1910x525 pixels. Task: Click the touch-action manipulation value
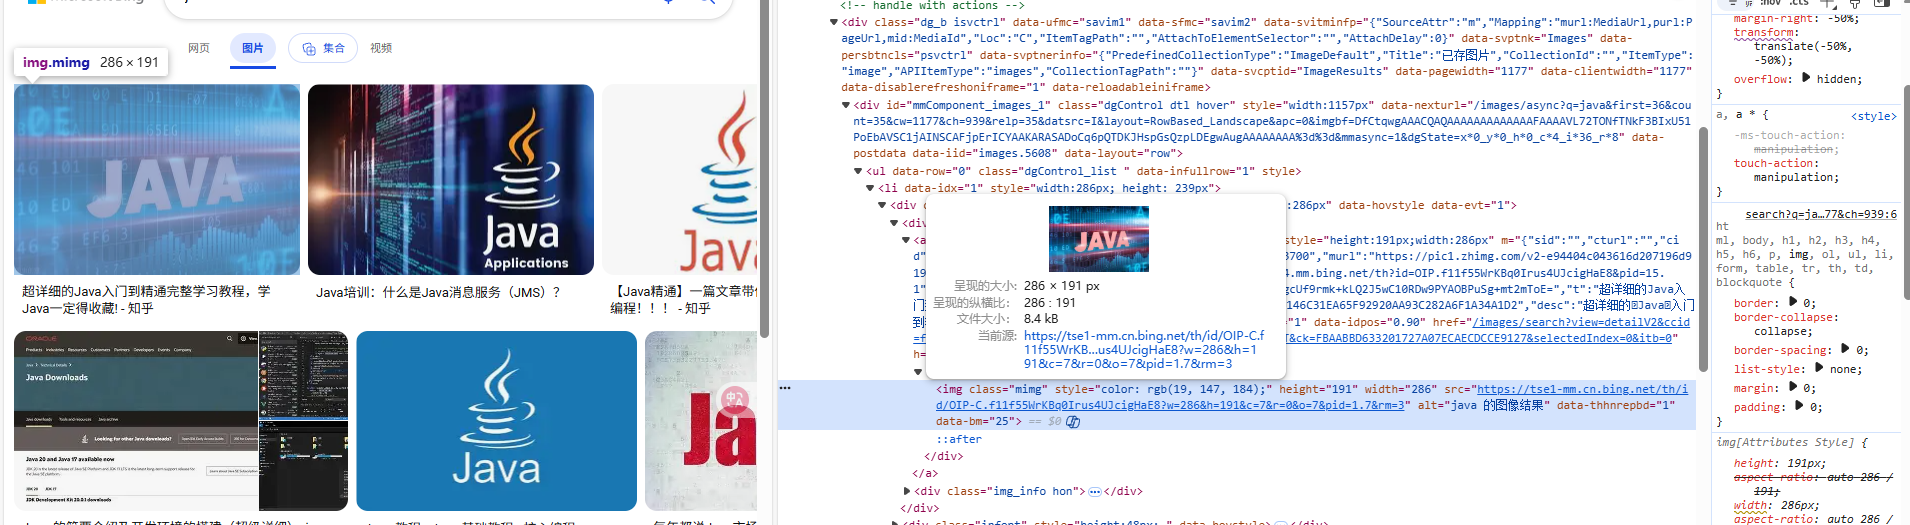[x=1794, y=177]
